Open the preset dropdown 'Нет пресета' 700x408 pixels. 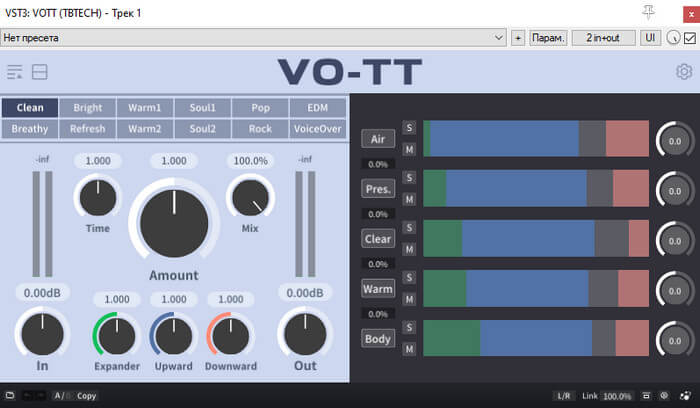point(254,38)
